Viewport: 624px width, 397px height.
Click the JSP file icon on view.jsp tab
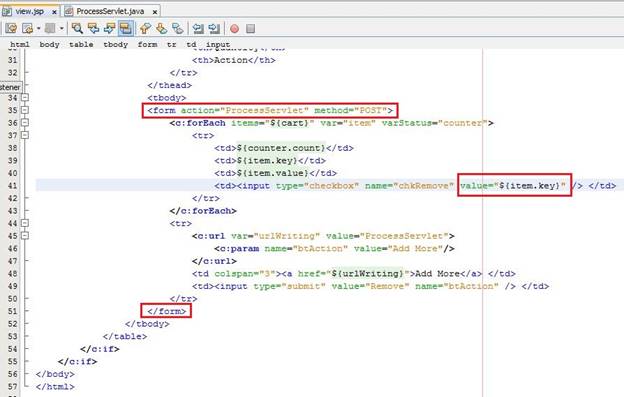7,12
